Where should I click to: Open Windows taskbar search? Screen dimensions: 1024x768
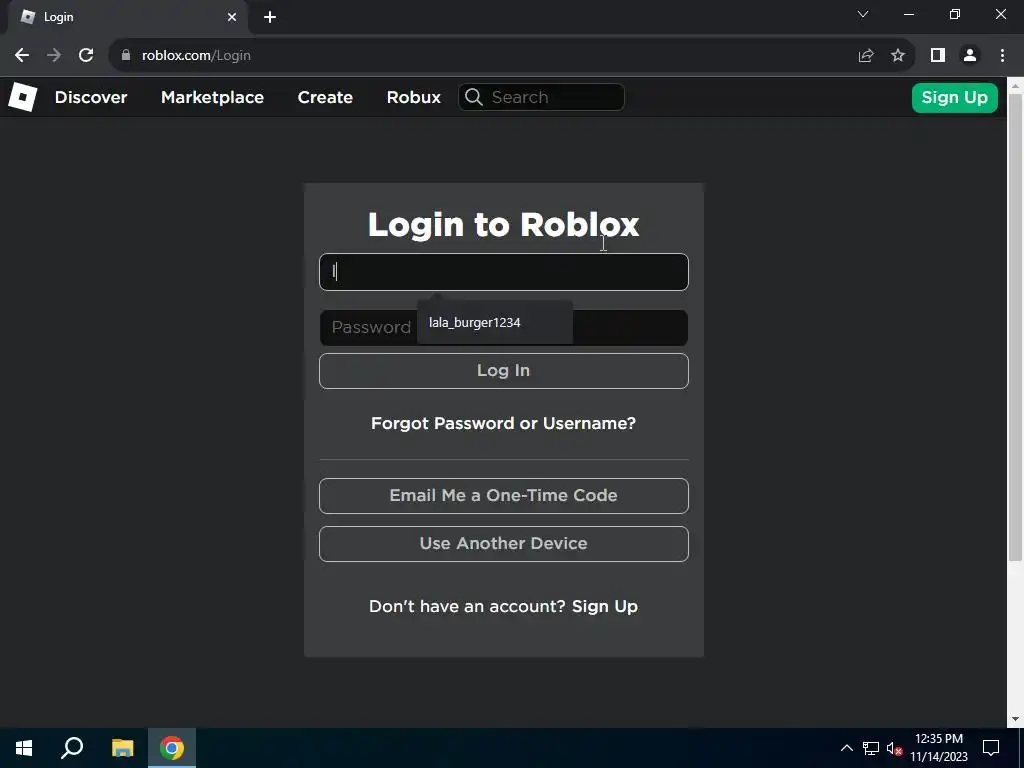pyautogui.click(x=72, y=748)
